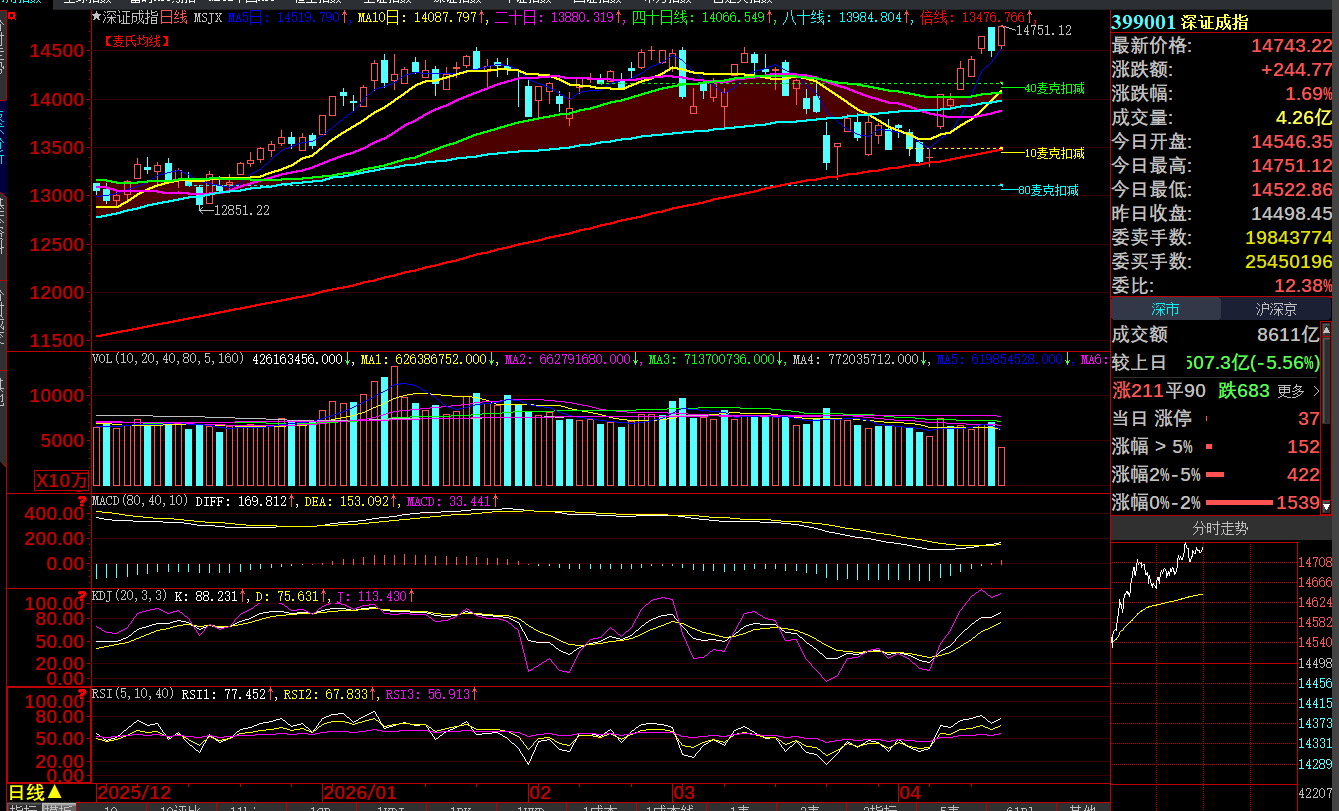Click the 10麦克扣减 marker label
Screen dimensions: 1339x811
point(1054,153)
